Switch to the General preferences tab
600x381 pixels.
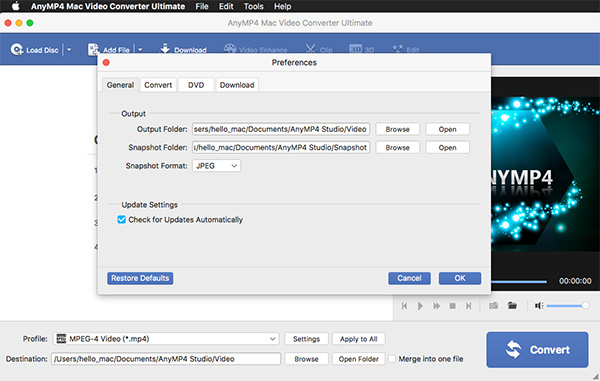click(120, 85)
